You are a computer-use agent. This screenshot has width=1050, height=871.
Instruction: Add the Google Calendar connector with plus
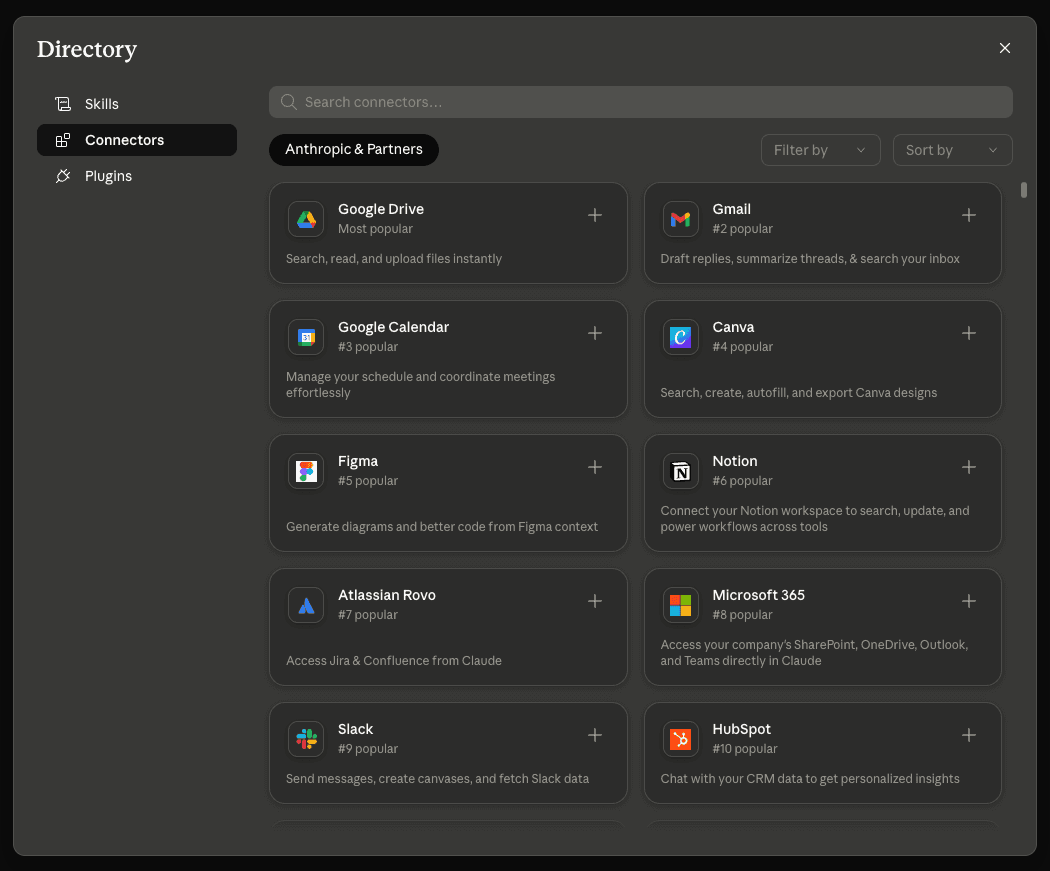tap(595, 333)
